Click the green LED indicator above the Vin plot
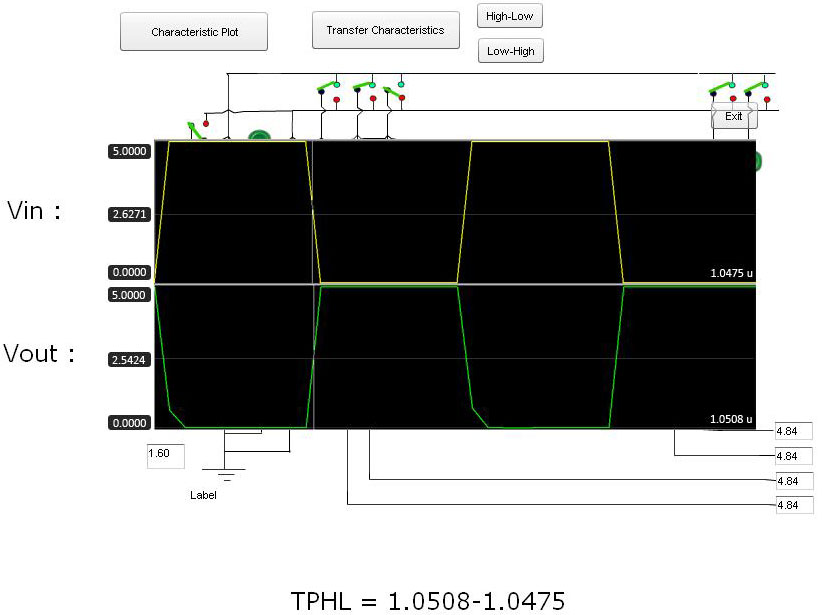 (x=259, y=136)
